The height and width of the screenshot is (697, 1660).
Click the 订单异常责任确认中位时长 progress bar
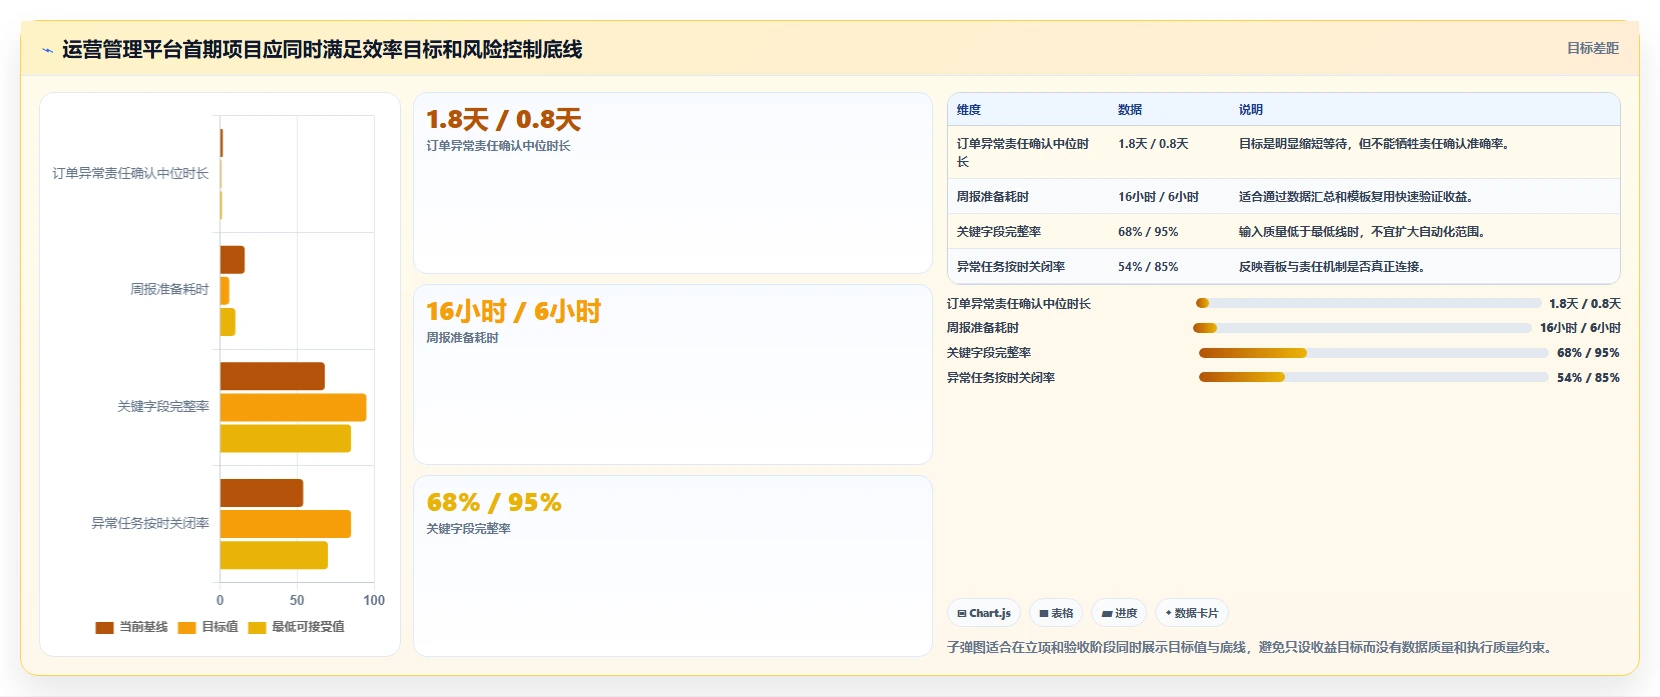pyautogui.click(x=1368, y=303)
